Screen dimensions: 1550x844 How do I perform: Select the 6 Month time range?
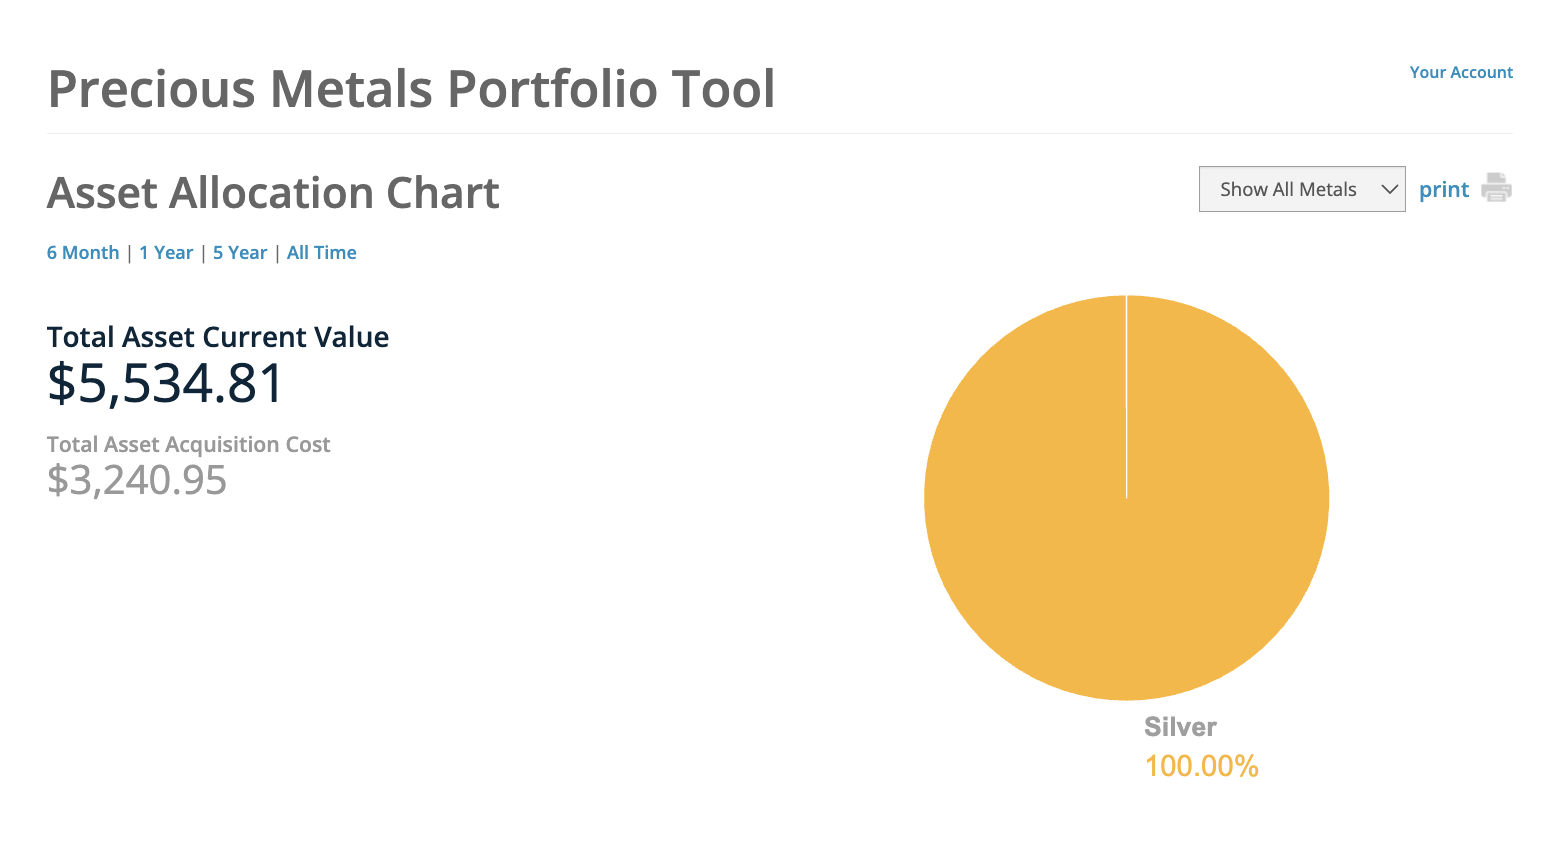tap(83, 253)
